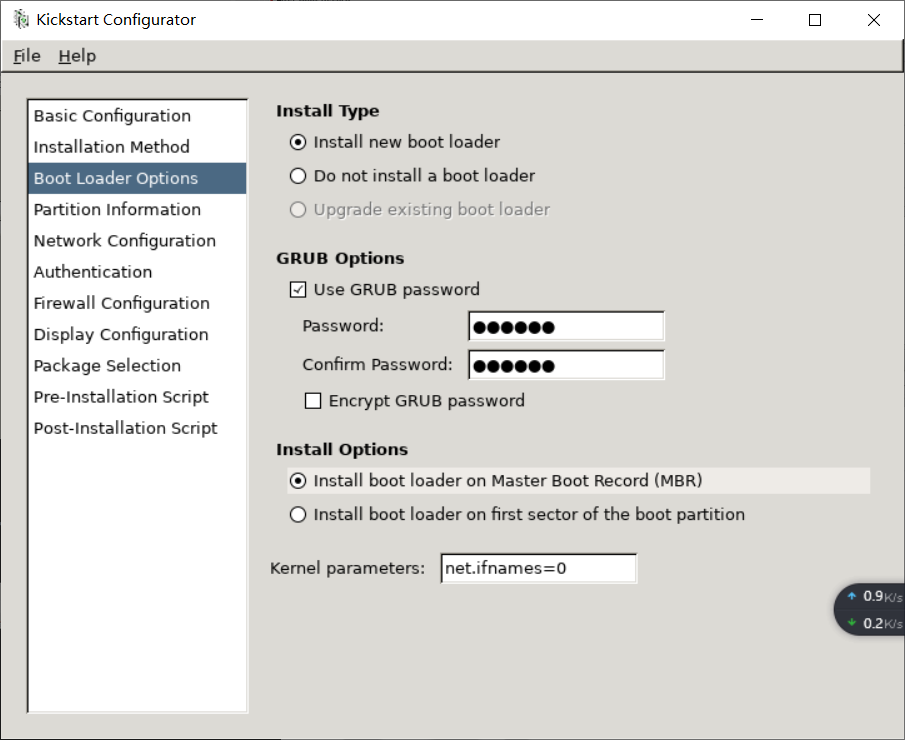Image resolution: width=905 pixels, height=740 pixels.
Task: Open Pre-Installation Script section
Action: pos(137,396)
